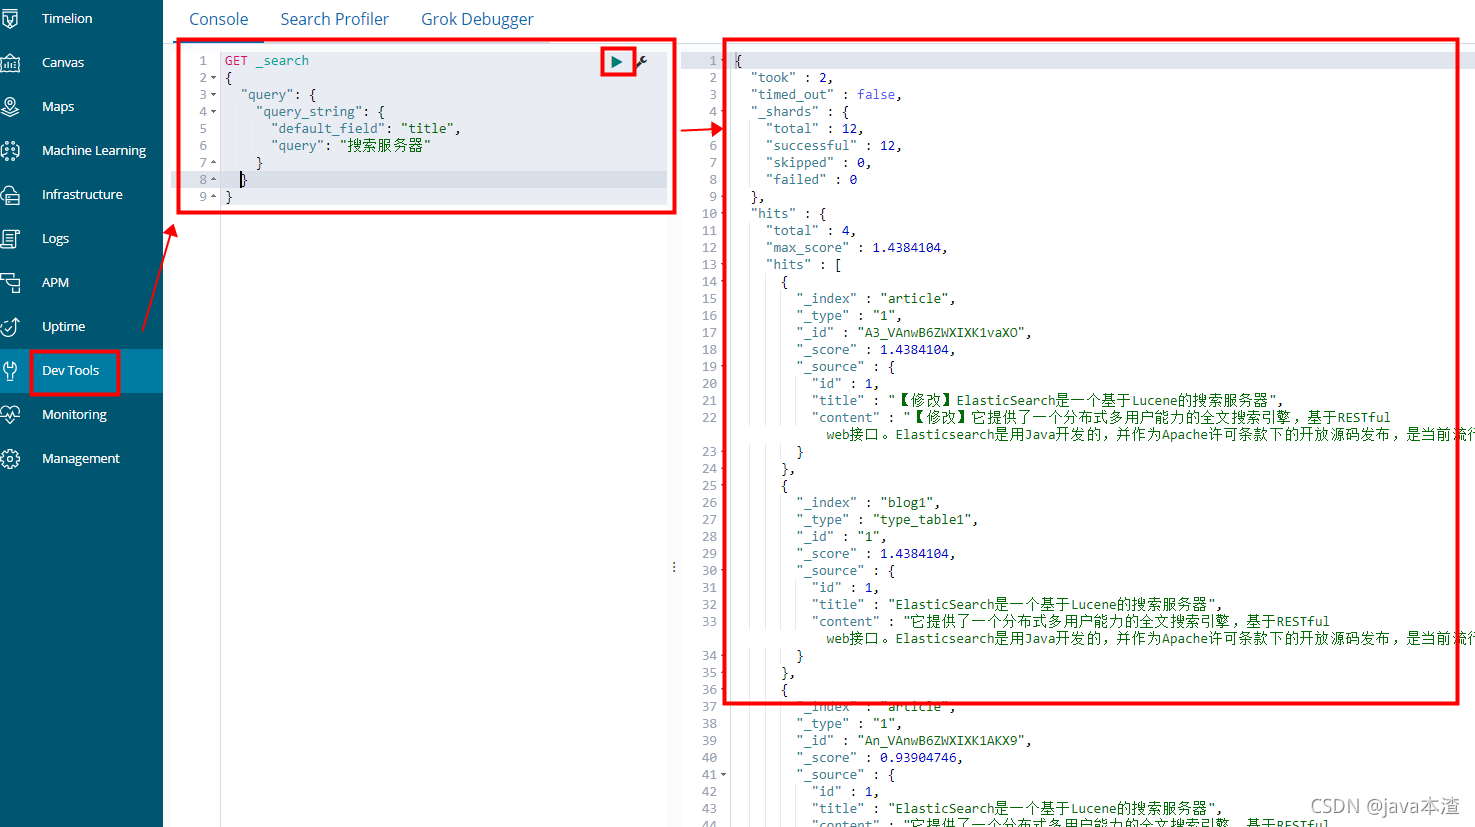This screenshot has width=1475, height=827.
Task: Click the Dev Tools wrench icon
Action: pyautogui.click(x=10, y=371)
